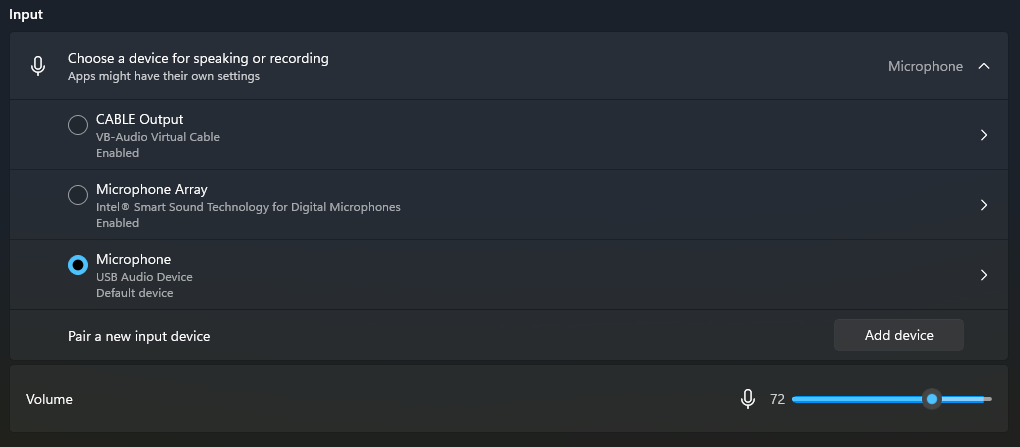1020x447 pixels.
Task: Select the CABLE Output radio button
Action: click(x=77, y=125)
